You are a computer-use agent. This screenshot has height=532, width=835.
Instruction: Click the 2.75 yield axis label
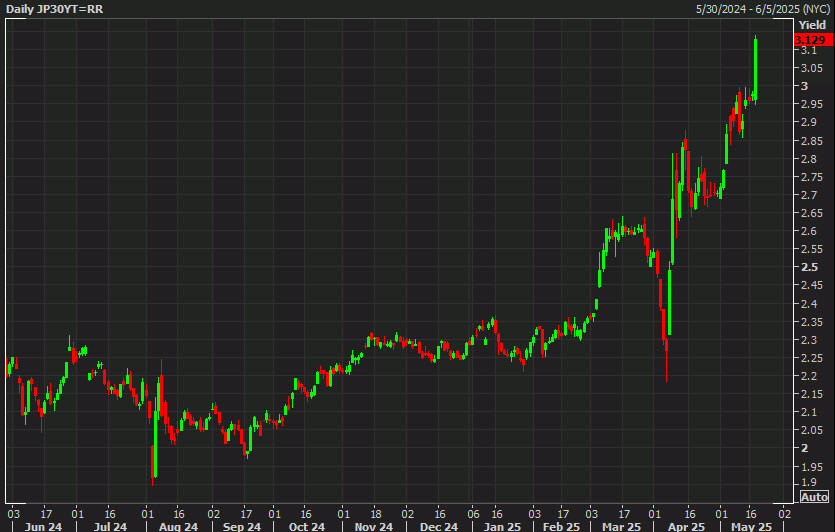[x=812, y=177]
